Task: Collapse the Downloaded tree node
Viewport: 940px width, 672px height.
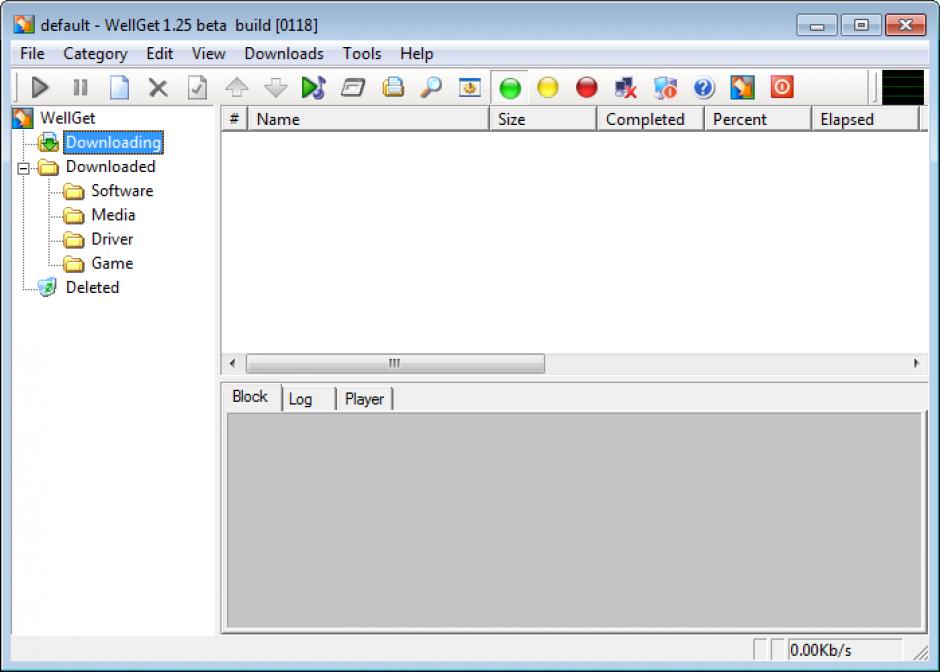Action: pyautogui.click(x=23, y=168)
